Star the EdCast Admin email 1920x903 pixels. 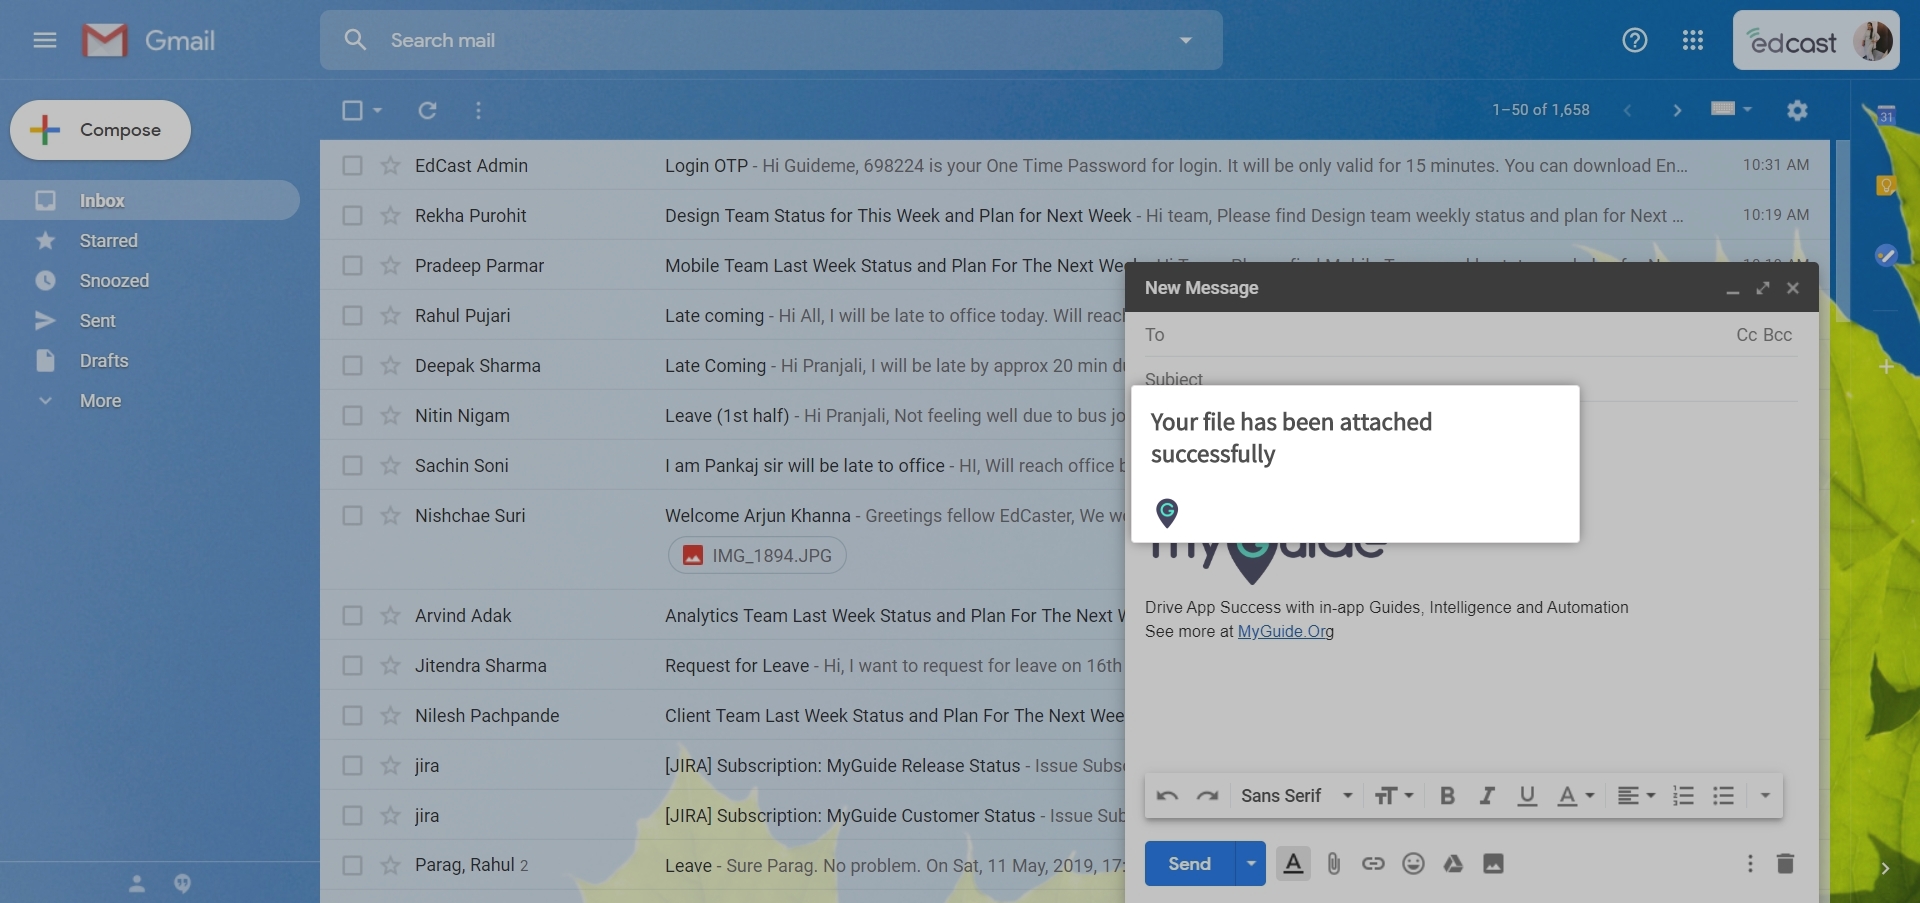(390, 165)
